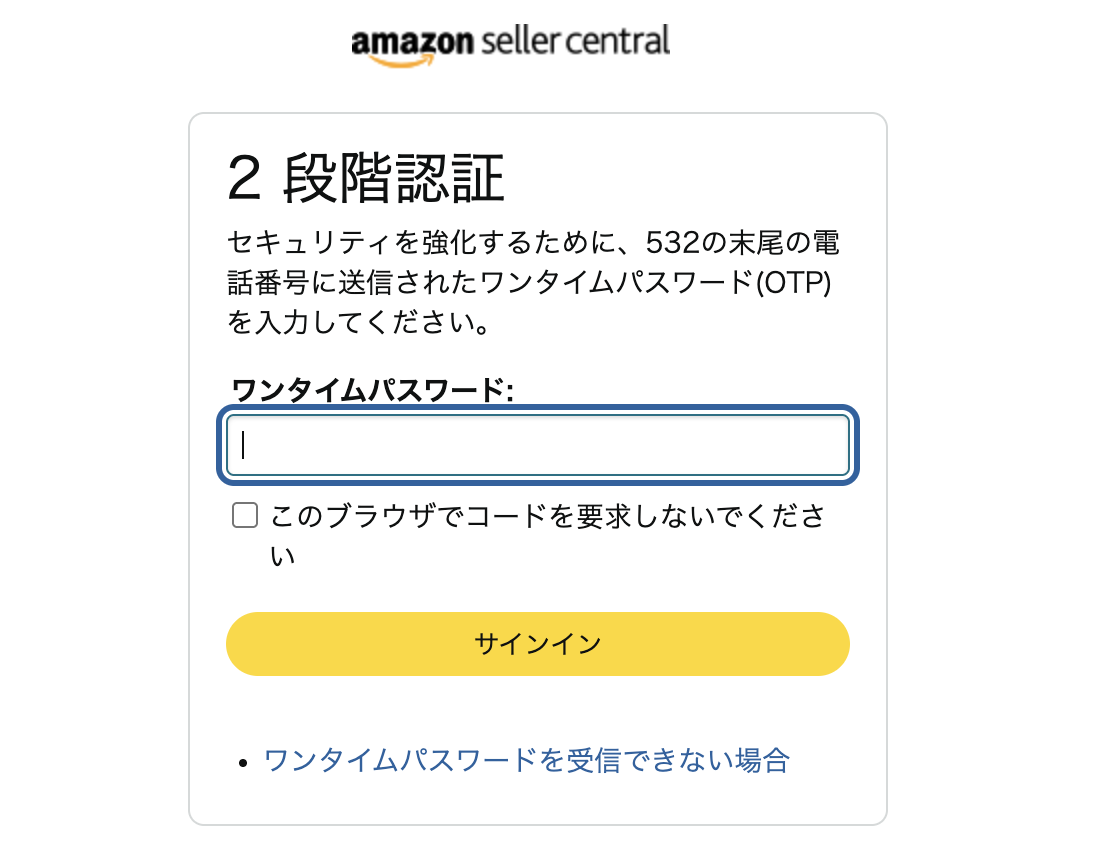The height and width of the screenshot is (864, 1110).
Task: Click the wrapped い character under the checkbox label
Action: click(x=282, y=556)
